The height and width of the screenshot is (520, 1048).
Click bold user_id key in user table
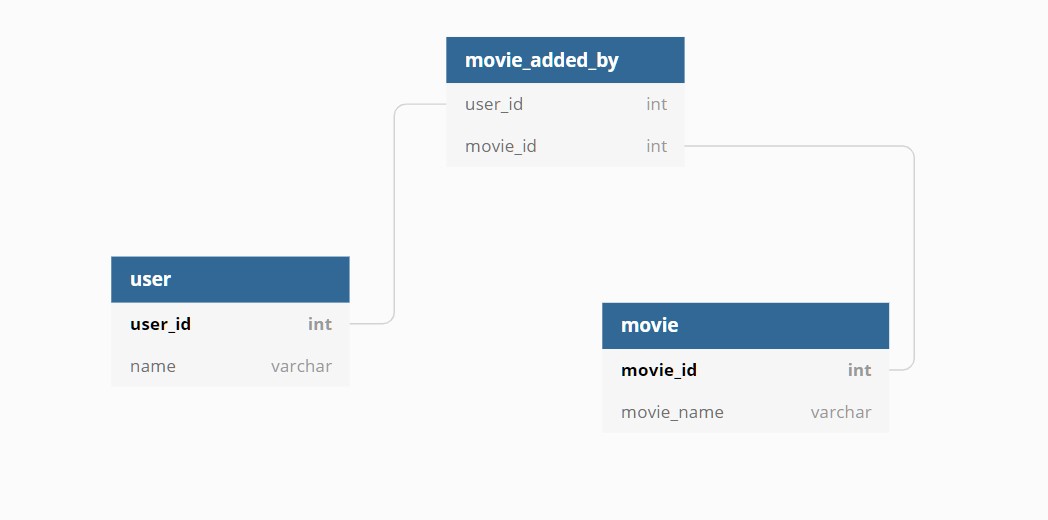click(x=160, y=324)
